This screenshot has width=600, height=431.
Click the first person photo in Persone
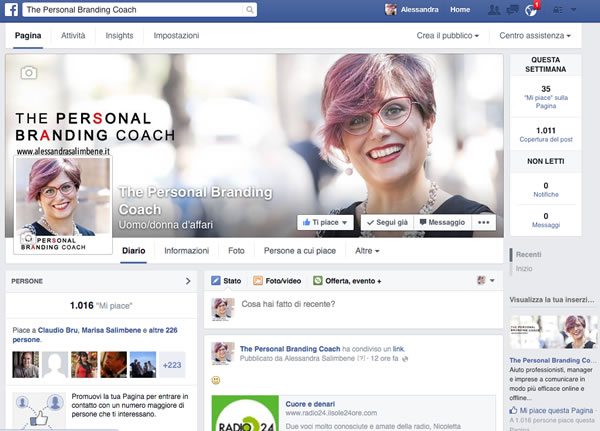pyautogui.click(x=26, y=365)
